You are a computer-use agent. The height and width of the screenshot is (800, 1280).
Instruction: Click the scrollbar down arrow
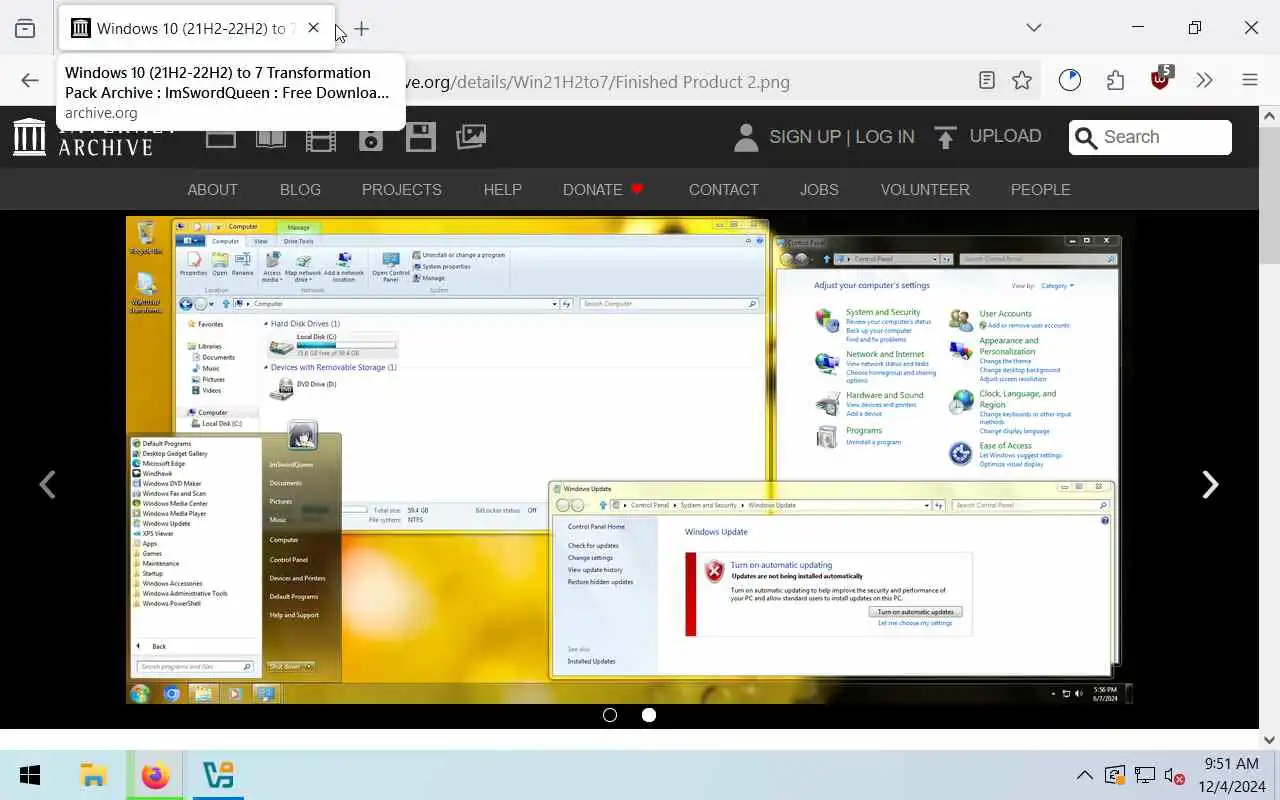[1269, 740]
